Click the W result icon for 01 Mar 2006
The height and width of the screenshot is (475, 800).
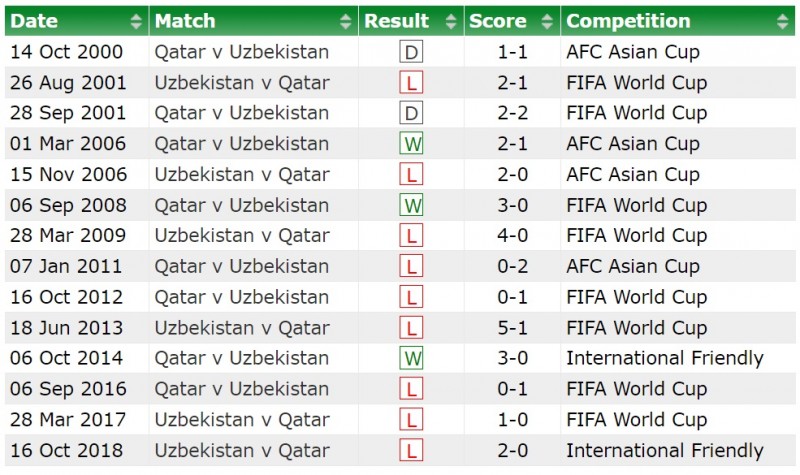tap(410, 144)
